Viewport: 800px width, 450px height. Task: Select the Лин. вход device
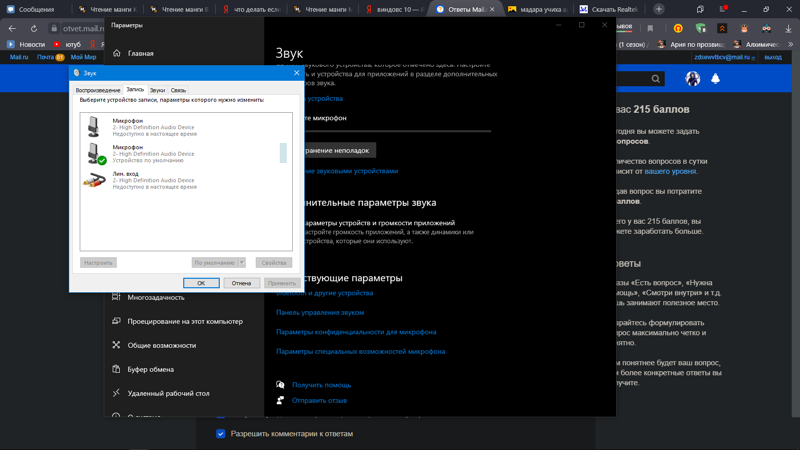(186, 180)
